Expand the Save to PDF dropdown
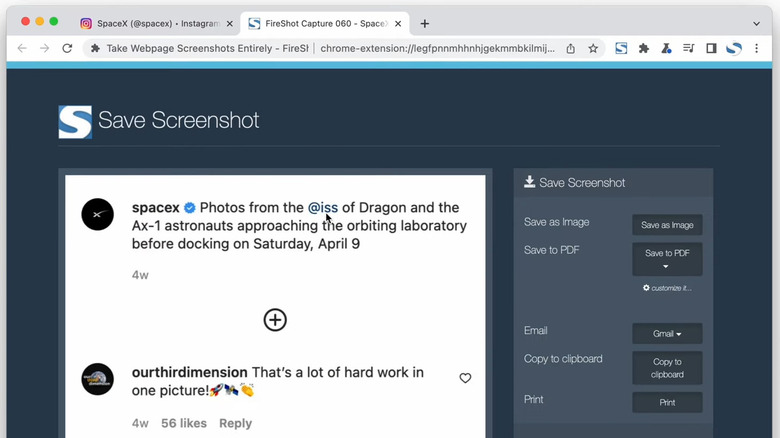This screenshot has width=780, height=438. tap(667, 260)
